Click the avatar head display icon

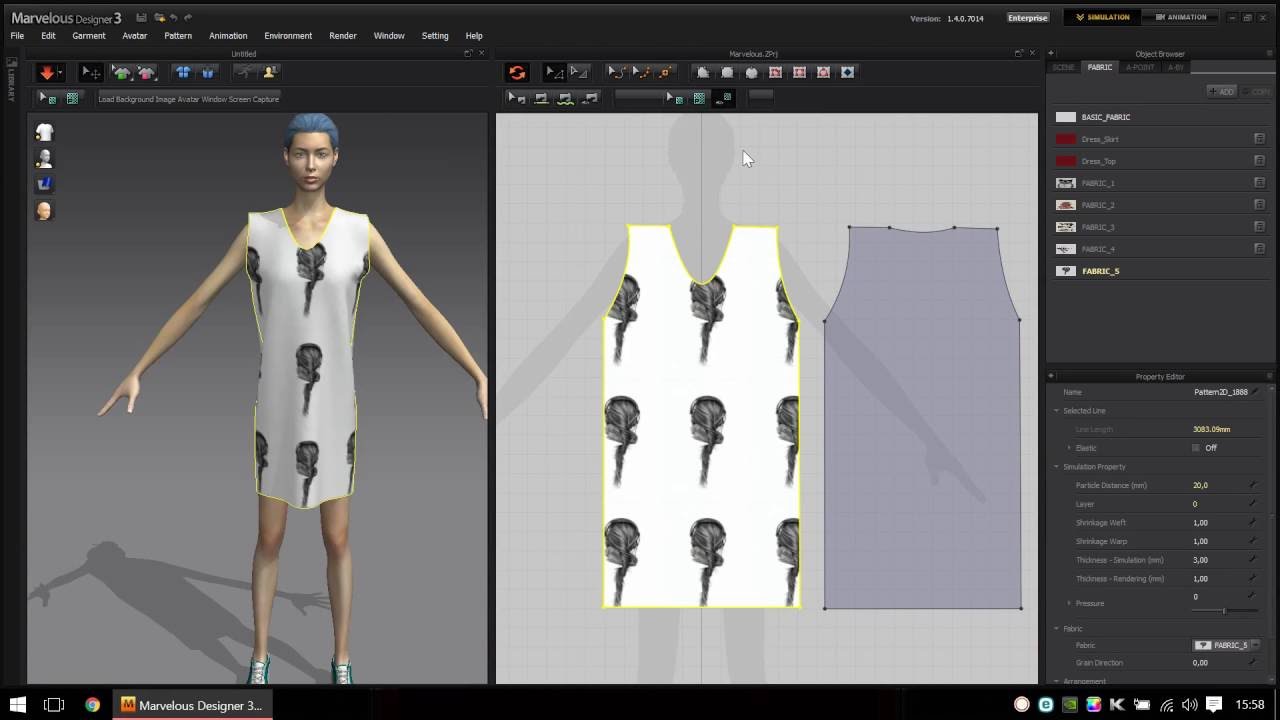pyautogui.click(x=44, y=158)
